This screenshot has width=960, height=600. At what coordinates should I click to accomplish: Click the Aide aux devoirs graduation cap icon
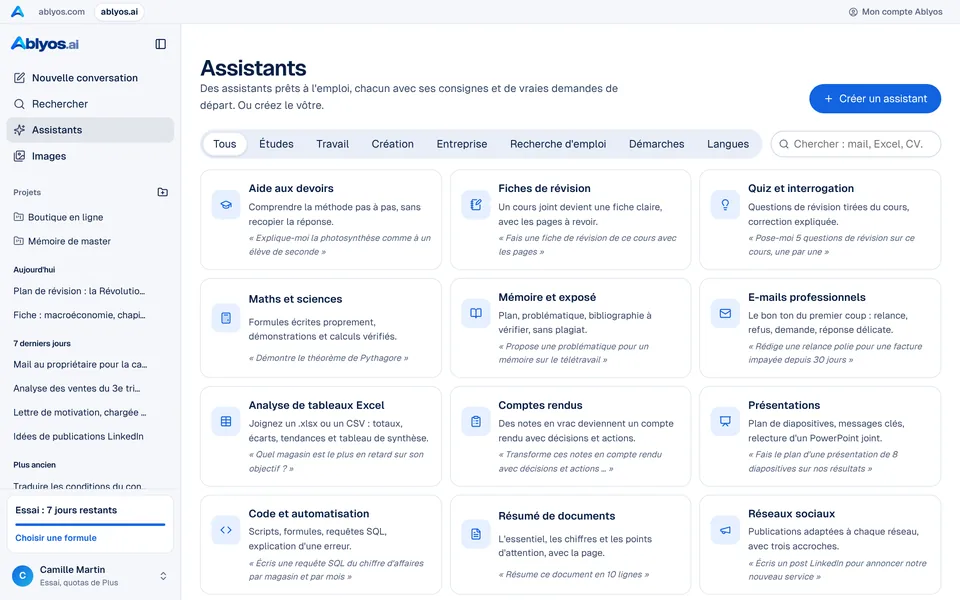point(226,205)
